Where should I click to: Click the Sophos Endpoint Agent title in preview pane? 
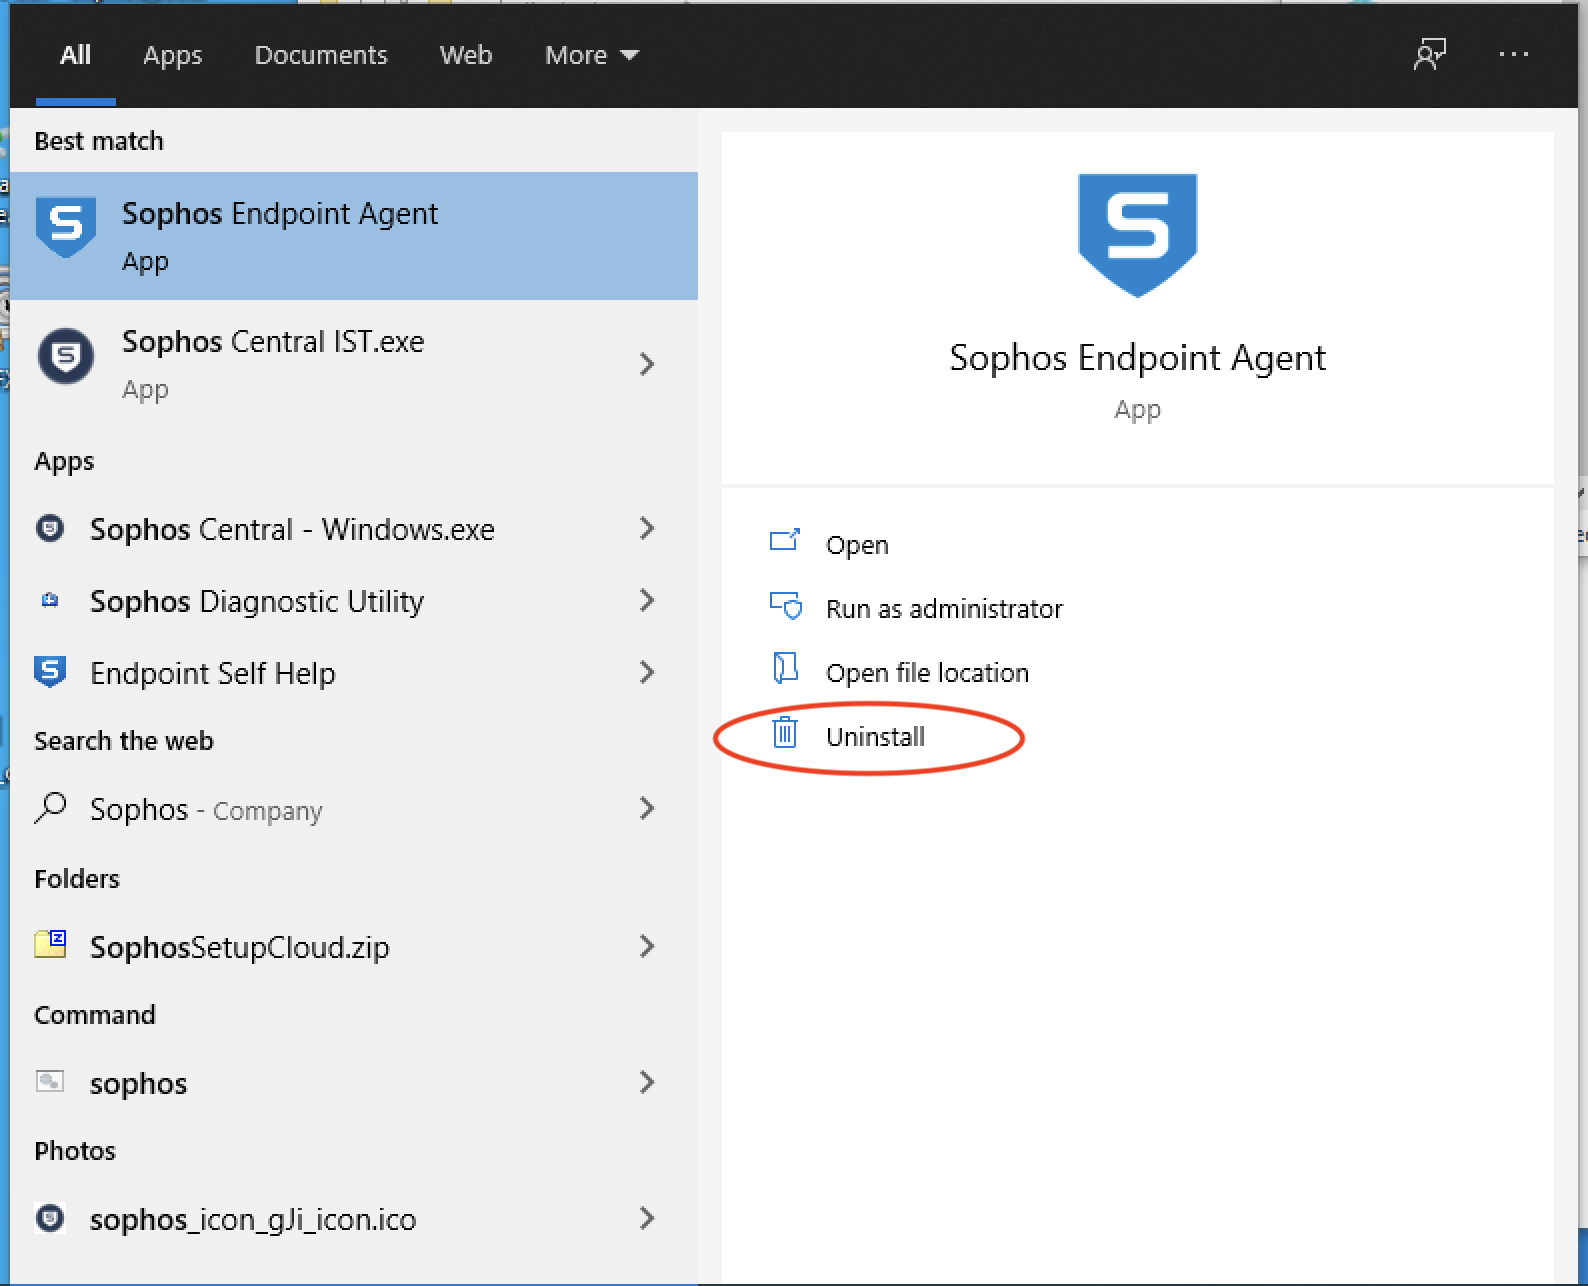pyautogui.click(x=1138, y=358)
